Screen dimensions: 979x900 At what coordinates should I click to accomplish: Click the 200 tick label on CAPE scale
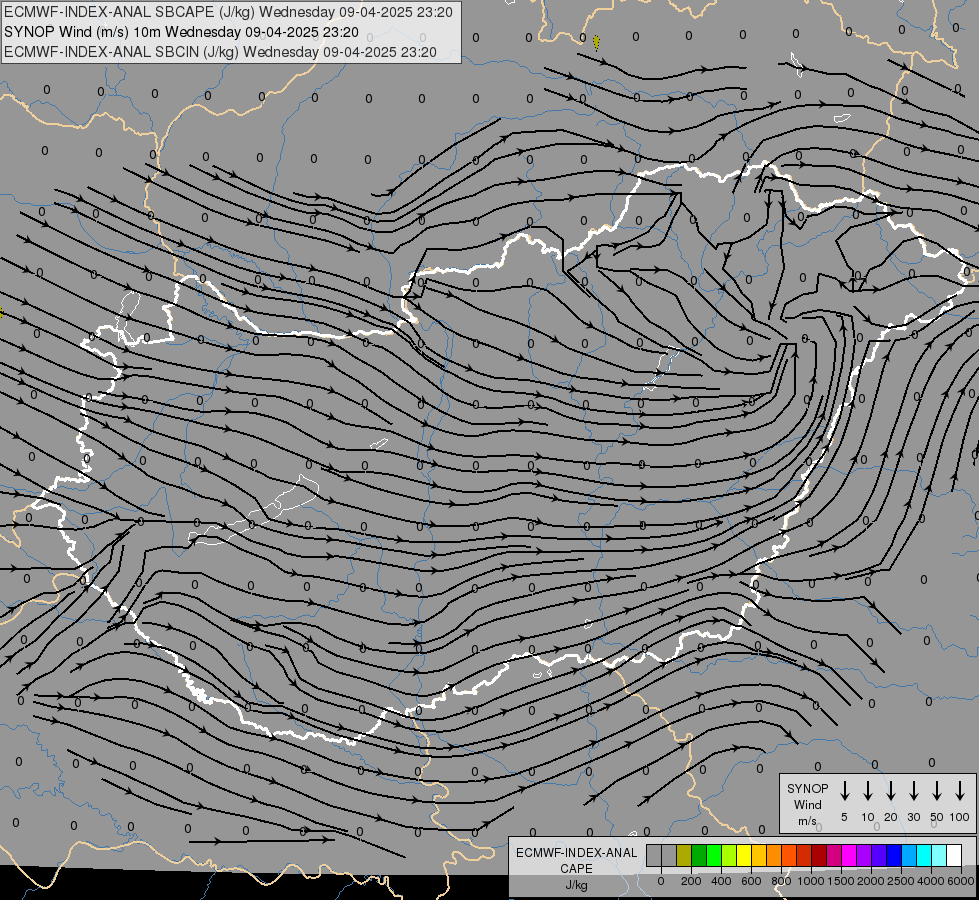[x=691, y=881]
